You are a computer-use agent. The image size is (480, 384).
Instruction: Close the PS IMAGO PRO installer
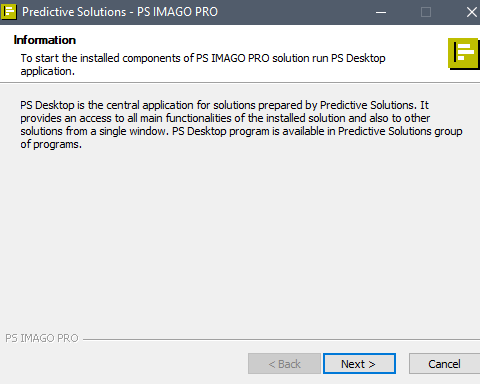point(471,12)
